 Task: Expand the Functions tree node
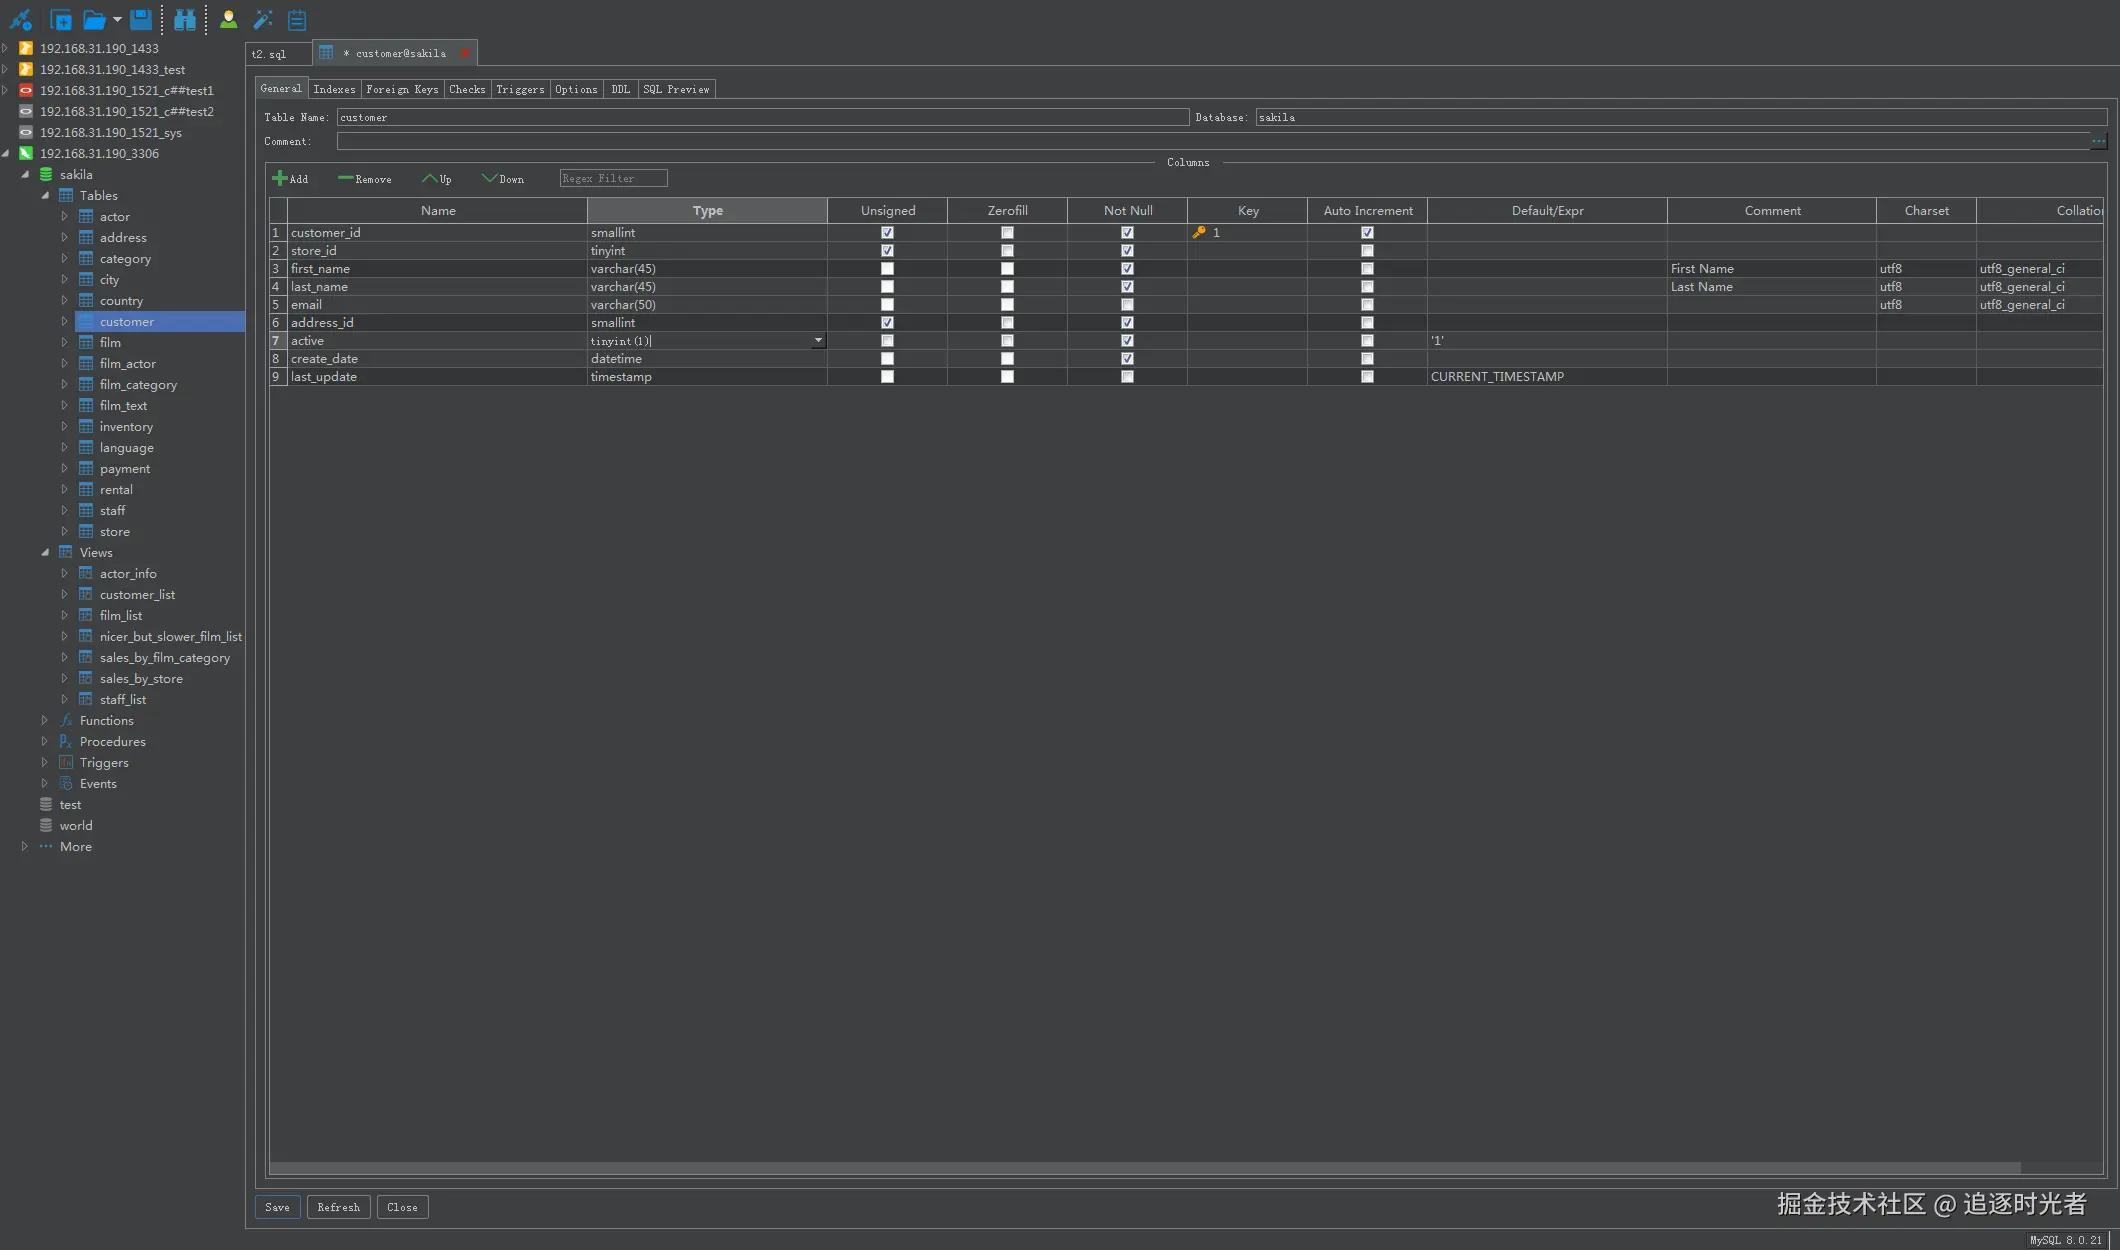tap(44, 720)
